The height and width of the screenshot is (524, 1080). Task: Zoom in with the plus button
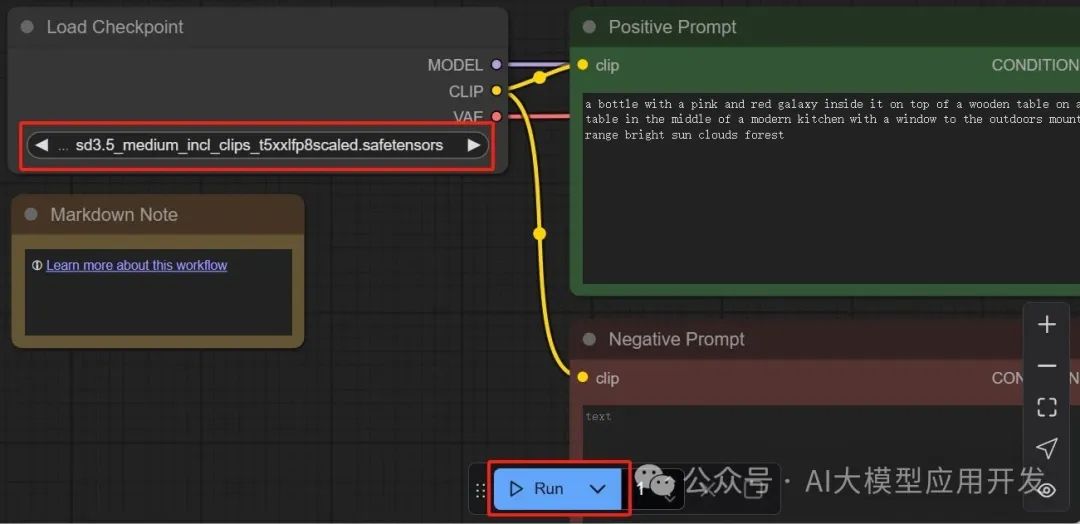(x=1047, y=324)
